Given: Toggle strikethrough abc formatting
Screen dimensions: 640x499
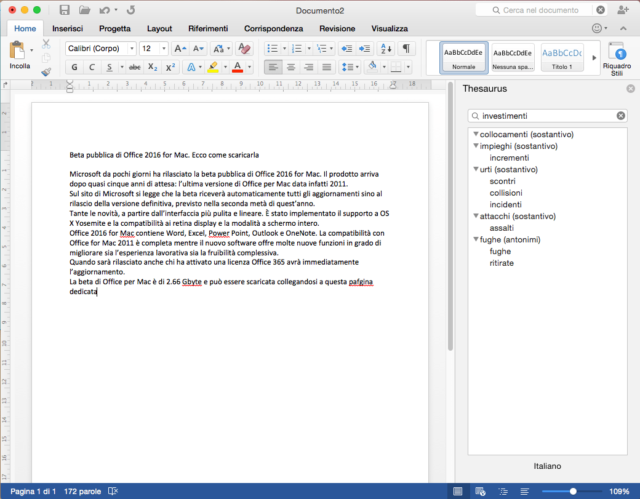Looking at the screenshot, I should click(x=135, y=67).
